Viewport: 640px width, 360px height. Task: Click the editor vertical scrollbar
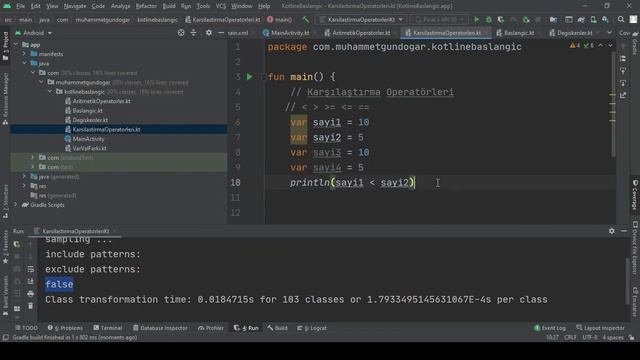click(613, 104)
